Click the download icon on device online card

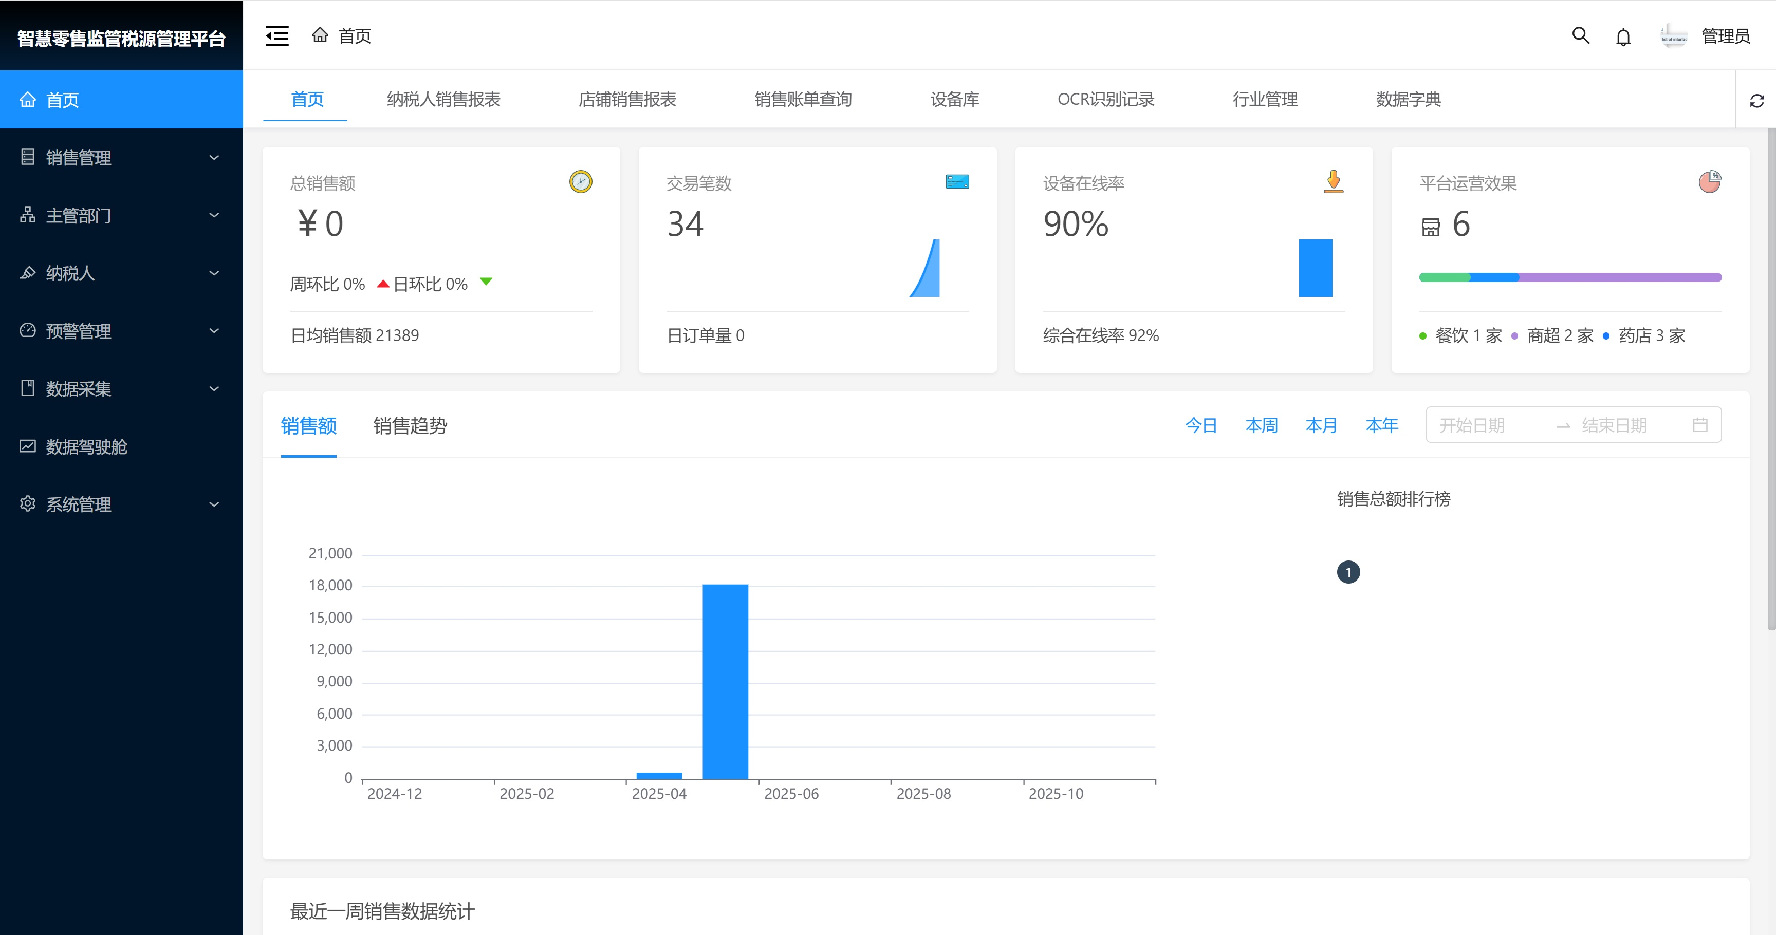pyautogui.click(x=1333, y=181)
